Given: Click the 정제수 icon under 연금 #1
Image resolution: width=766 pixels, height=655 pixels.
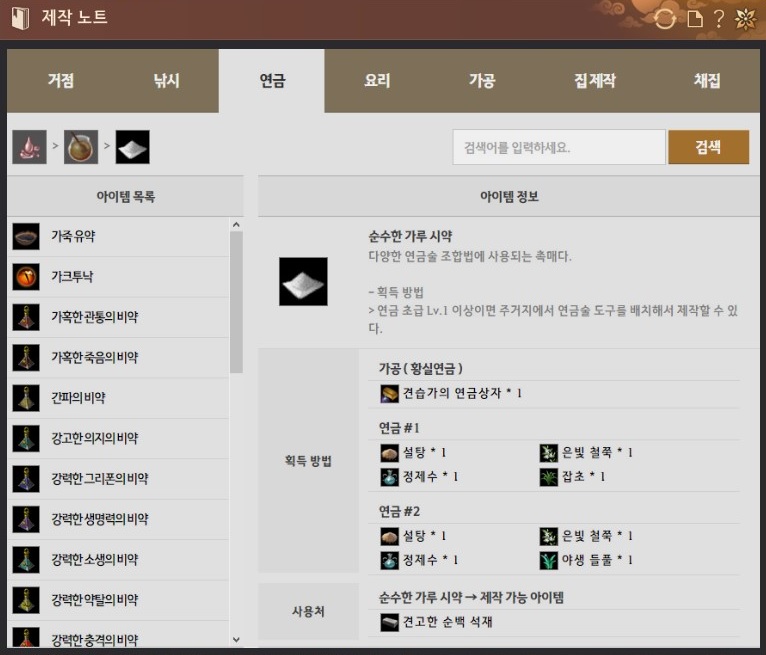Looking at the screenshot, I should pos(389,477).
